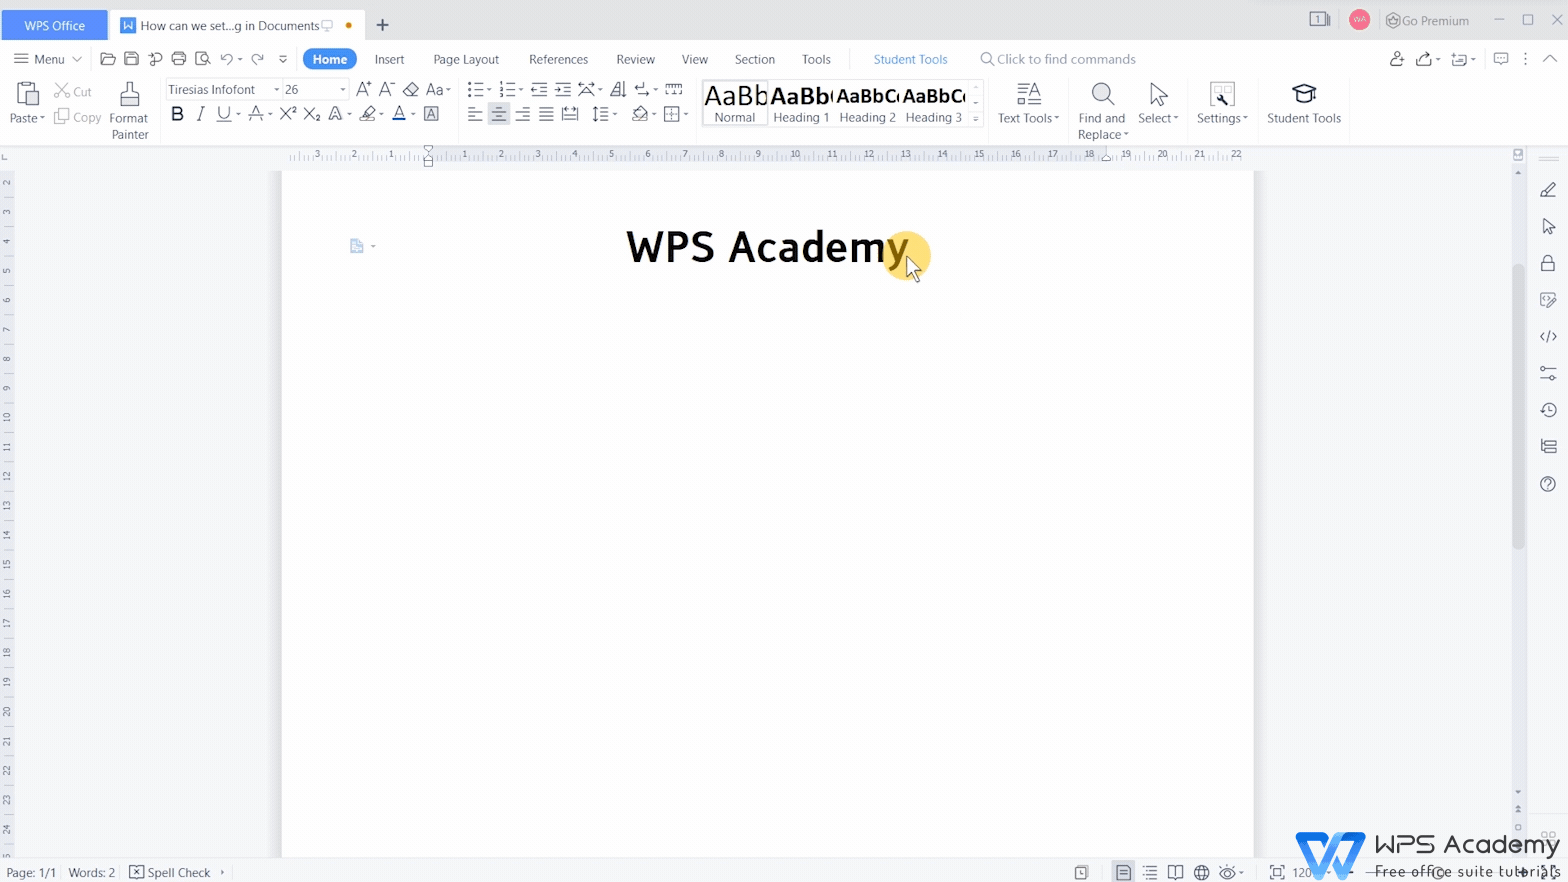
Task: Click the Student Tools graduation cap icon
Action: coord(1304,94)
